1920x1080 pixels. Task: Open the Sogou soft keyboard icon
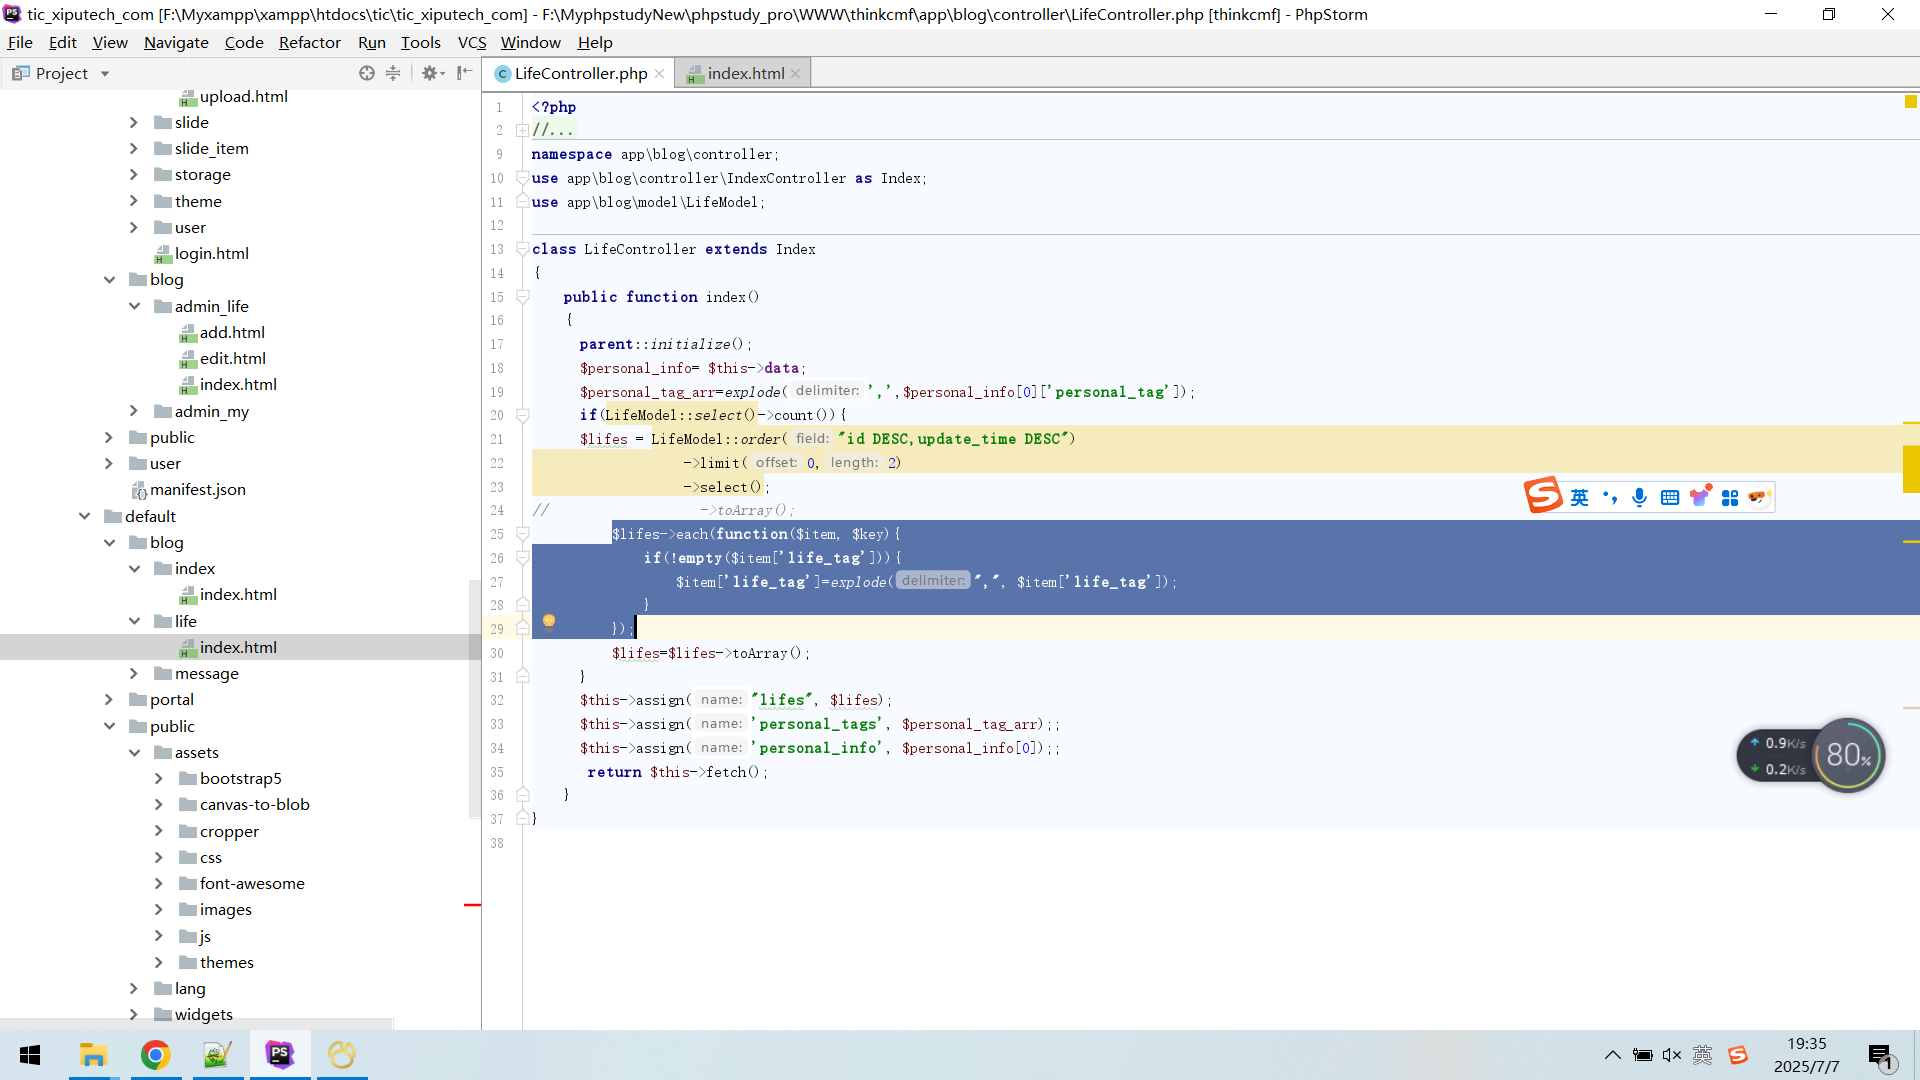click(1670, 497)
